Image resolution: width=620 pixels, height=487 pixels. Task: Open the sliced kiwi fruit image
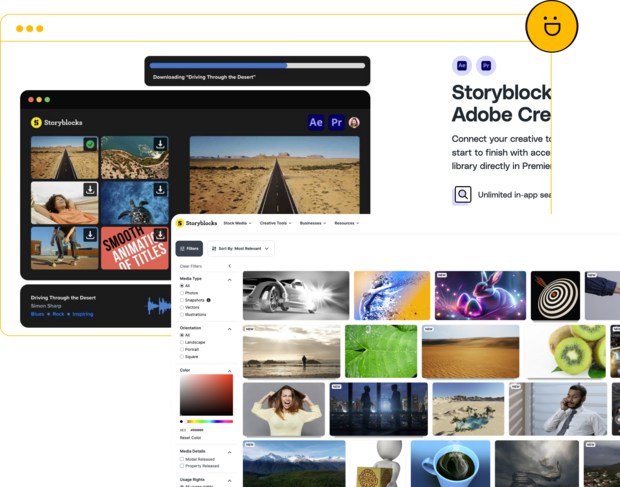tap(565, 351)
